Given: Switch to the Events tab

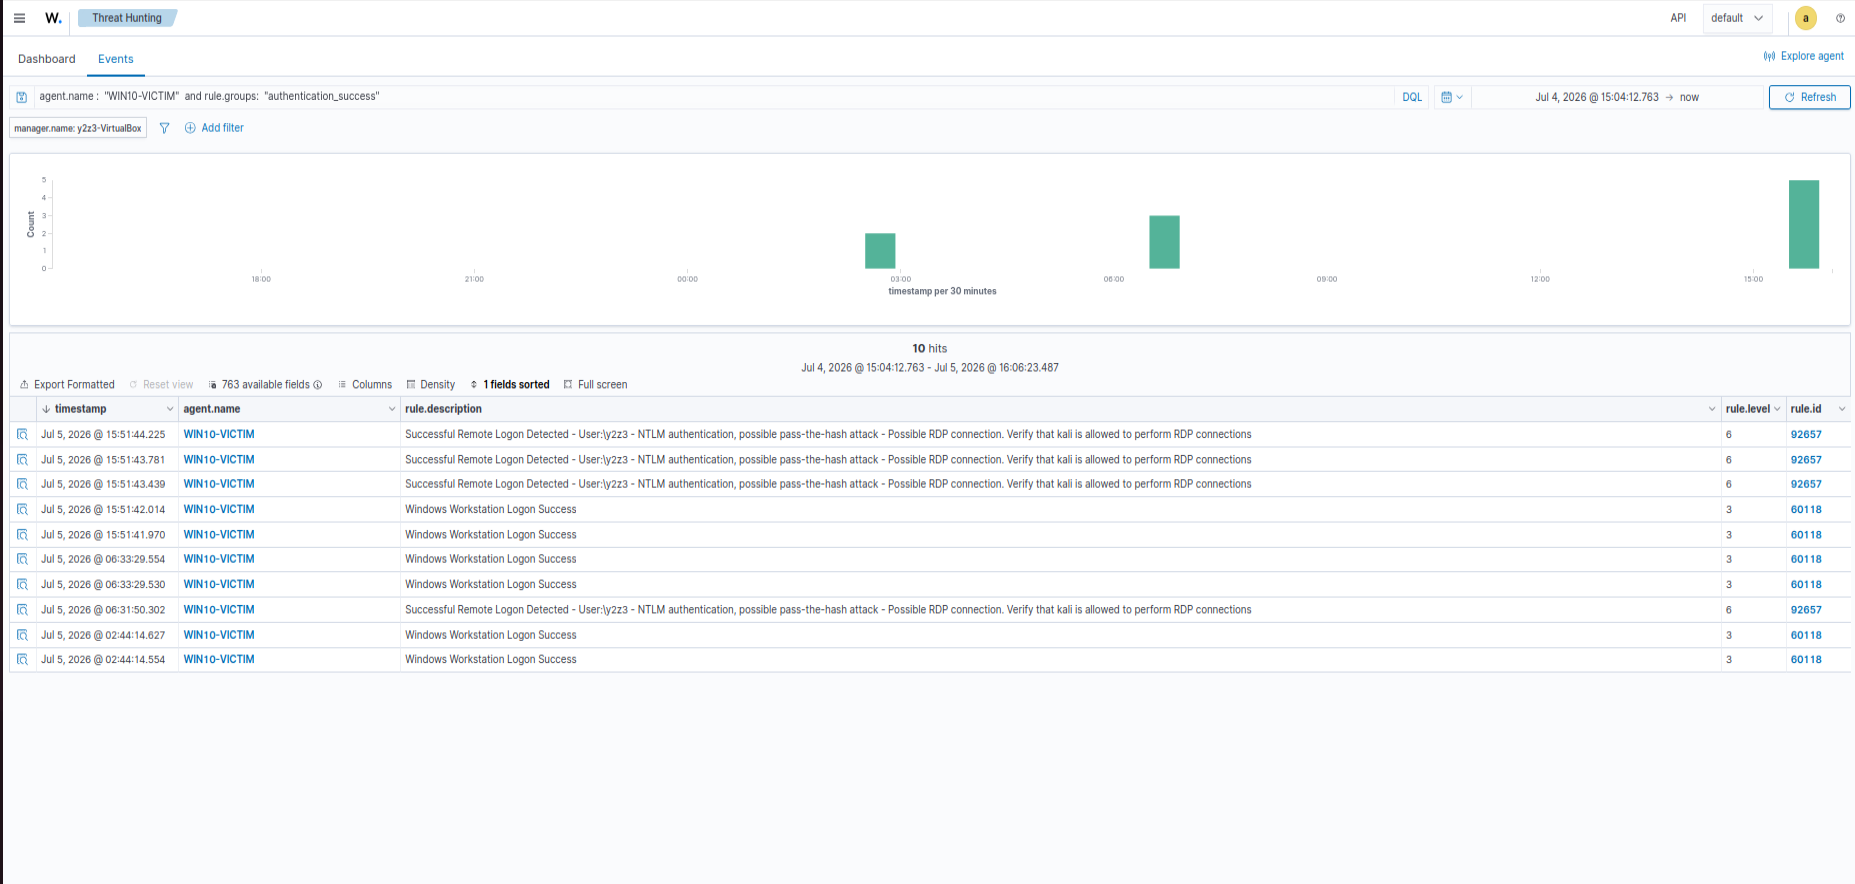Looking at the screenshot, I should (116, 59).
